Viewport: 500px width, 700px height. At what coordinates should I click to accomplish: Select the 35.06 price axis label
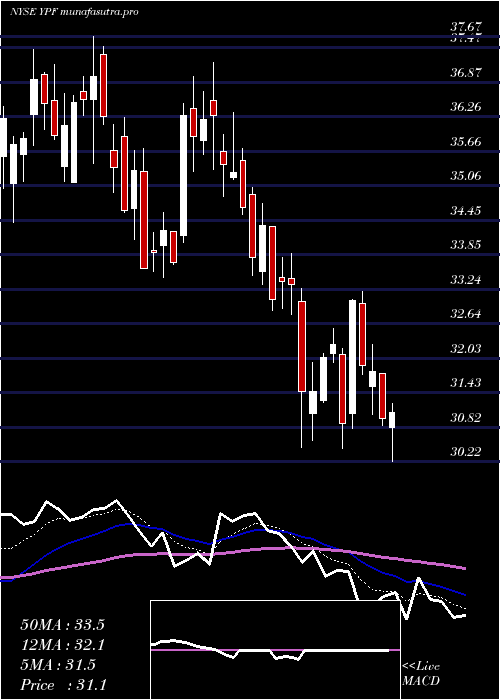(x=467, y=175)
